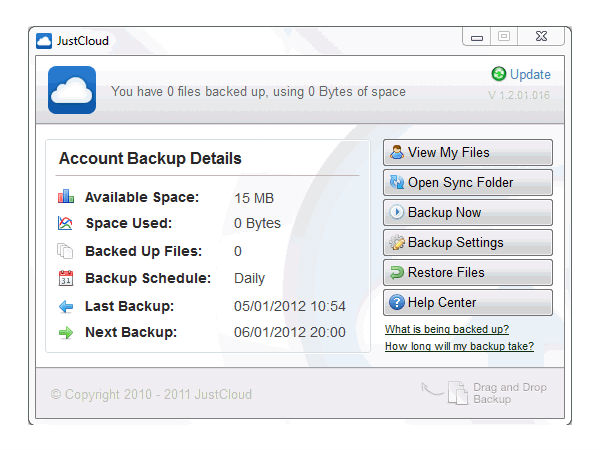The width and height of the screenshot is (600, 450).
Task: Click the Drag and Drop Backup files icon
Action: [x=458, y=393]
